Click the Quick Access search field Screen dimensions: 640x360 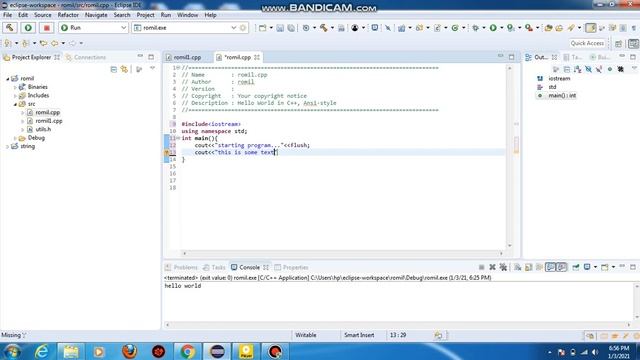[x=587, y=43]
